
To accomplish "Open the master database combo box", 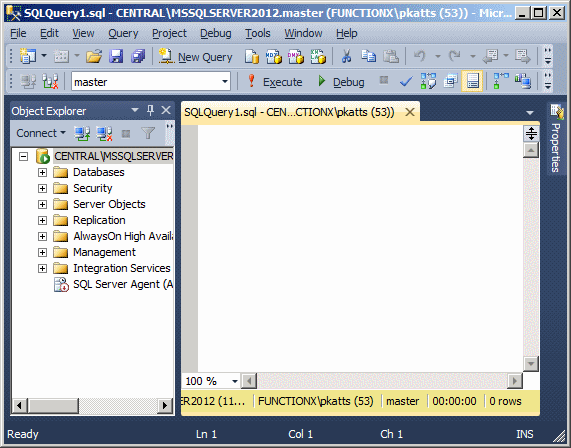I will tap(151, 82).
